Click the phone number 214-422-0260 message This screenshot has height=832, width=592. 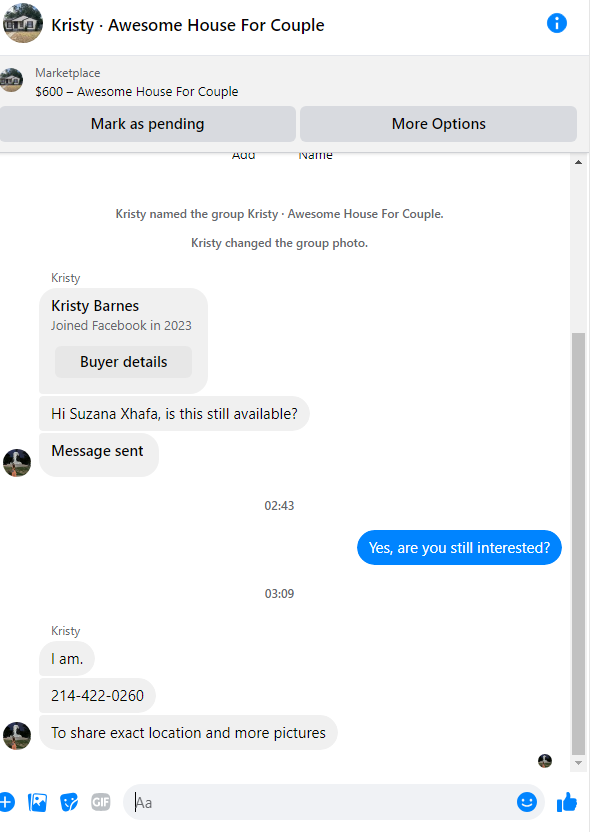pyautogui.click(x=98, y=696)
